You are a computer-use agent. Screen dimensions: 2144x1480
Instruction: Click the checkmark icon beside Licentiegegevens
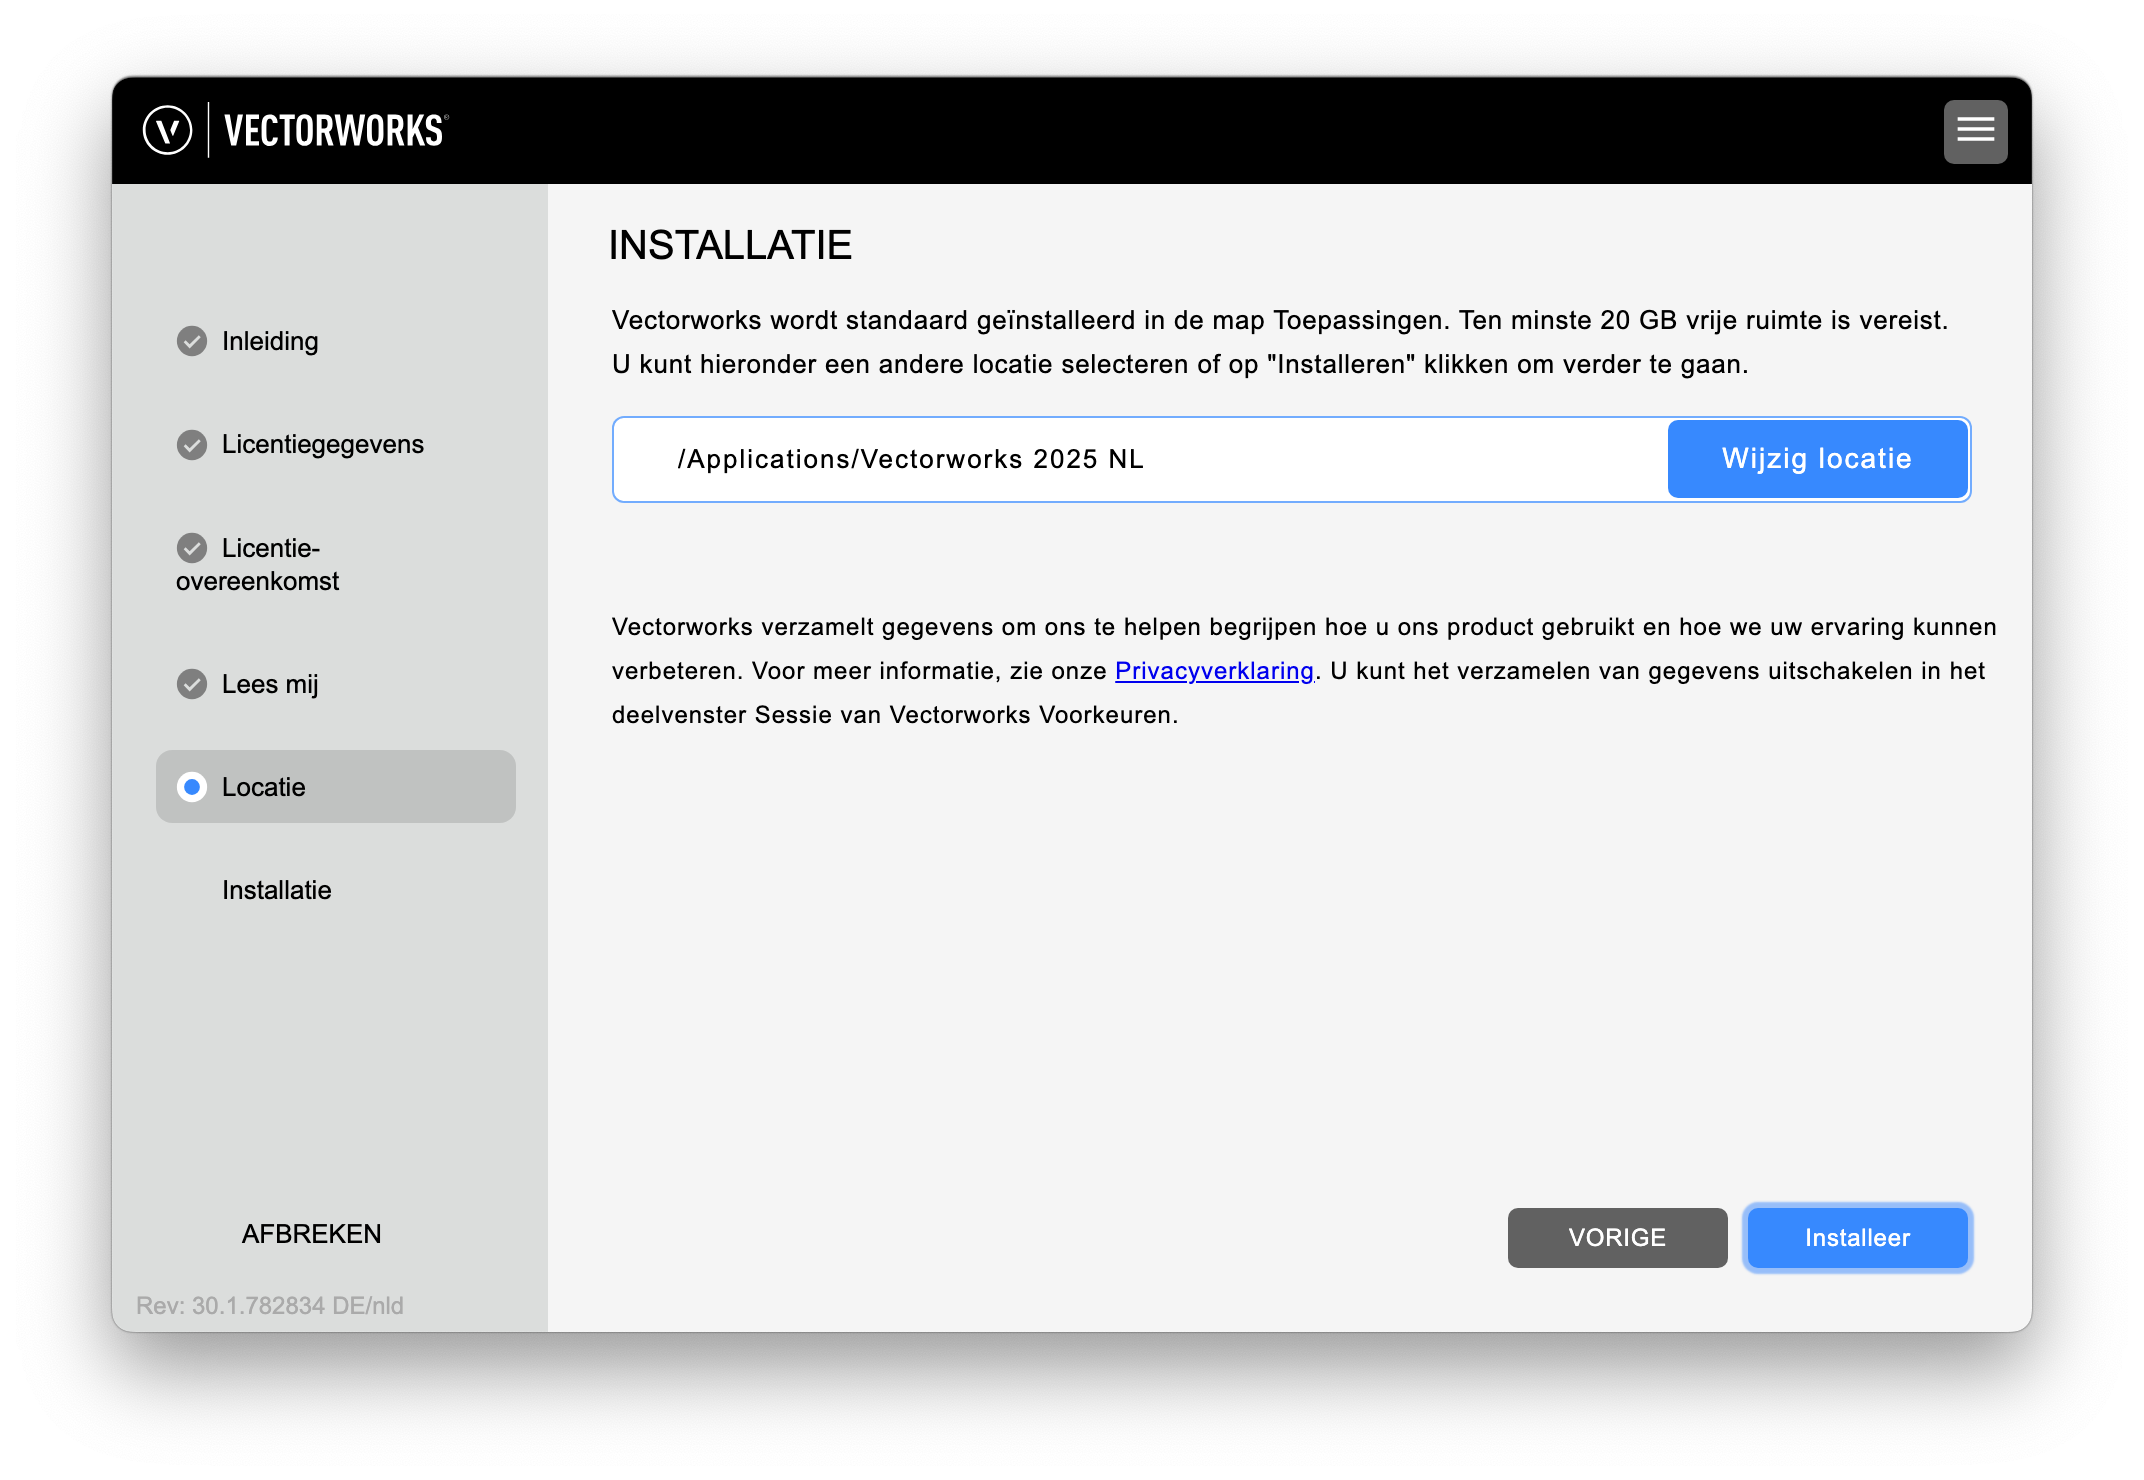[192, 444]
